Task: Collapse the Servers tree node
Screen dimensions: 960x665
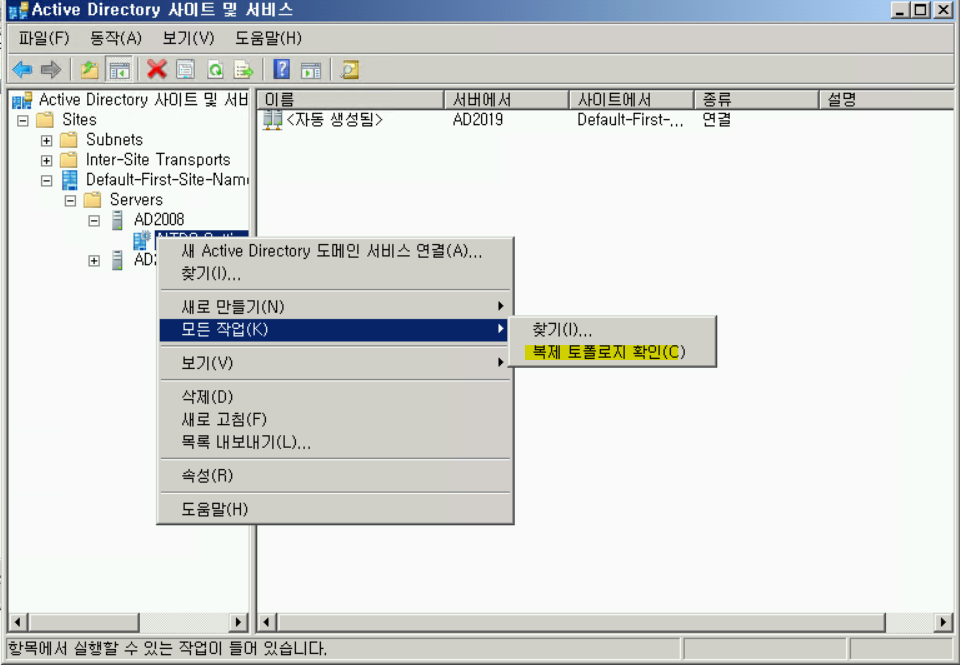Action: pos(70,201)
